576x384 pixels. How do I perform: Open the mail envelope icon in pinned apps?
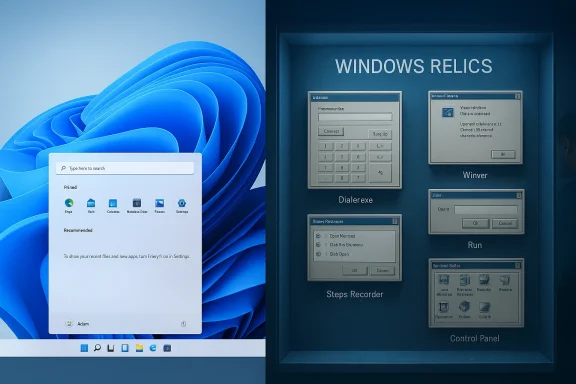pos(91,203)
